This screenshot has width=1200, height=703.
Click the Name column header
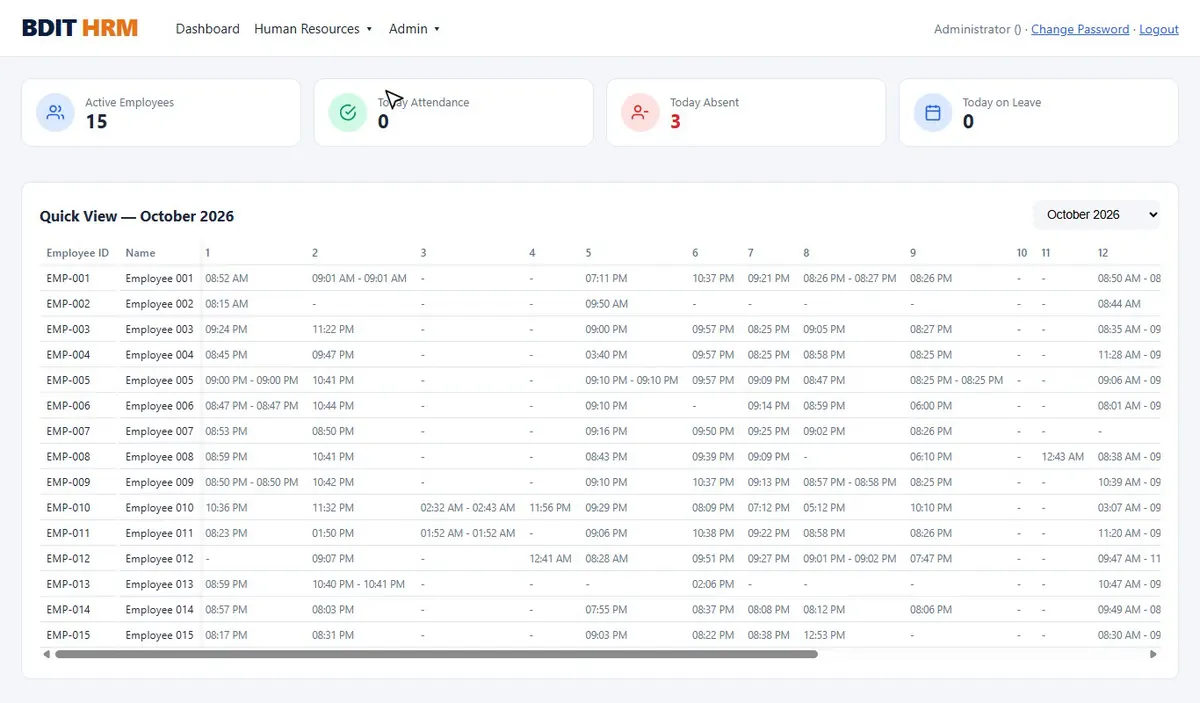click(141, 253)
